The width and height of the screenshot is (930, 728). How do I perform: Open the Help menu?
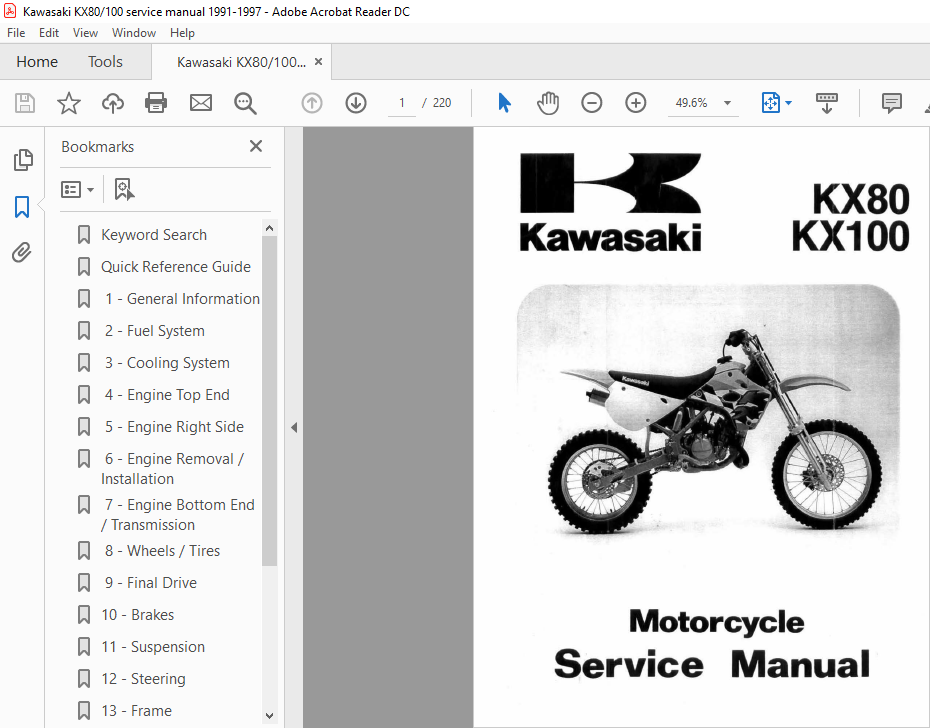point(182,33)
